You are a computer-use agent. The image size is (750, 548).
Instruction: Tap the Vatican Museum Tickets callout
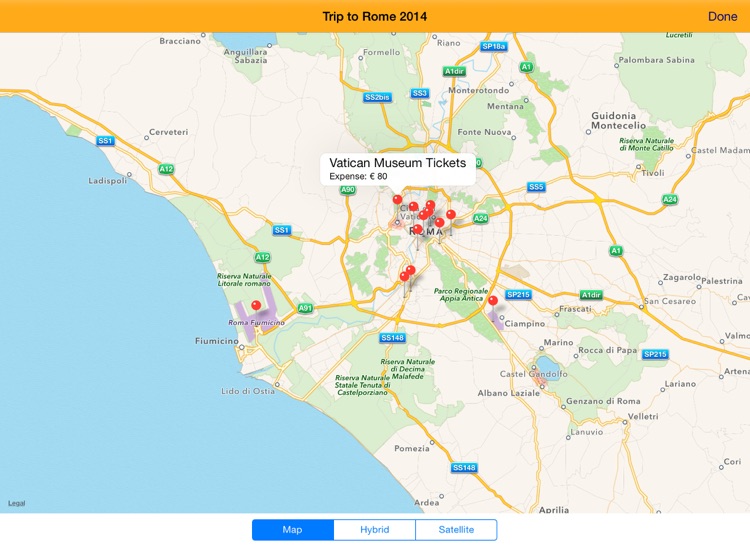tap(397, 169)
